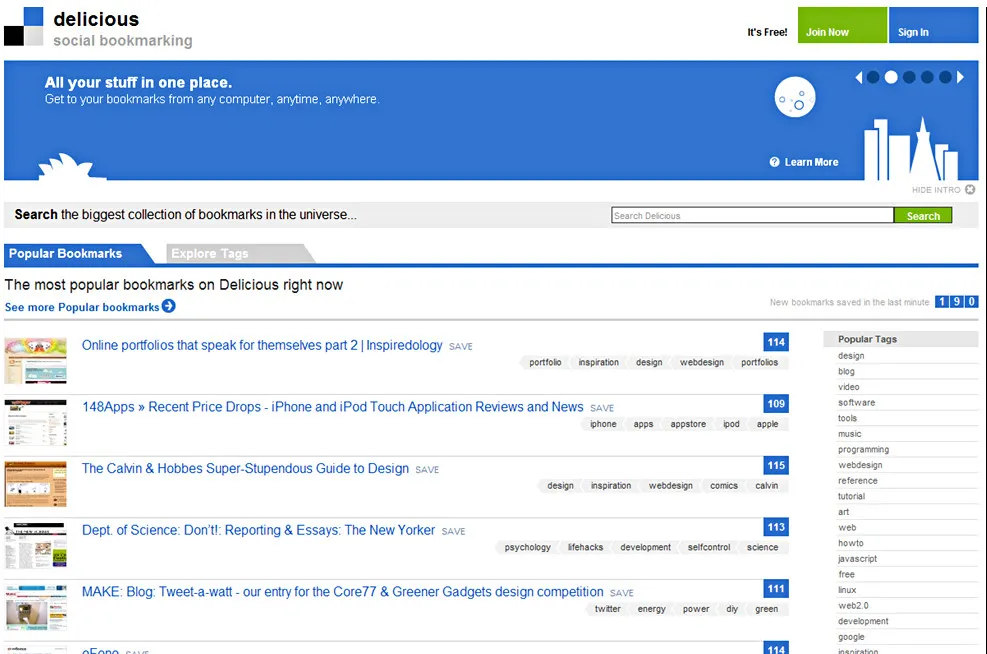The image size is (987, 654).
Task: Click arrow icon beside See more Popular bookmarks
Action: (169, 306)
